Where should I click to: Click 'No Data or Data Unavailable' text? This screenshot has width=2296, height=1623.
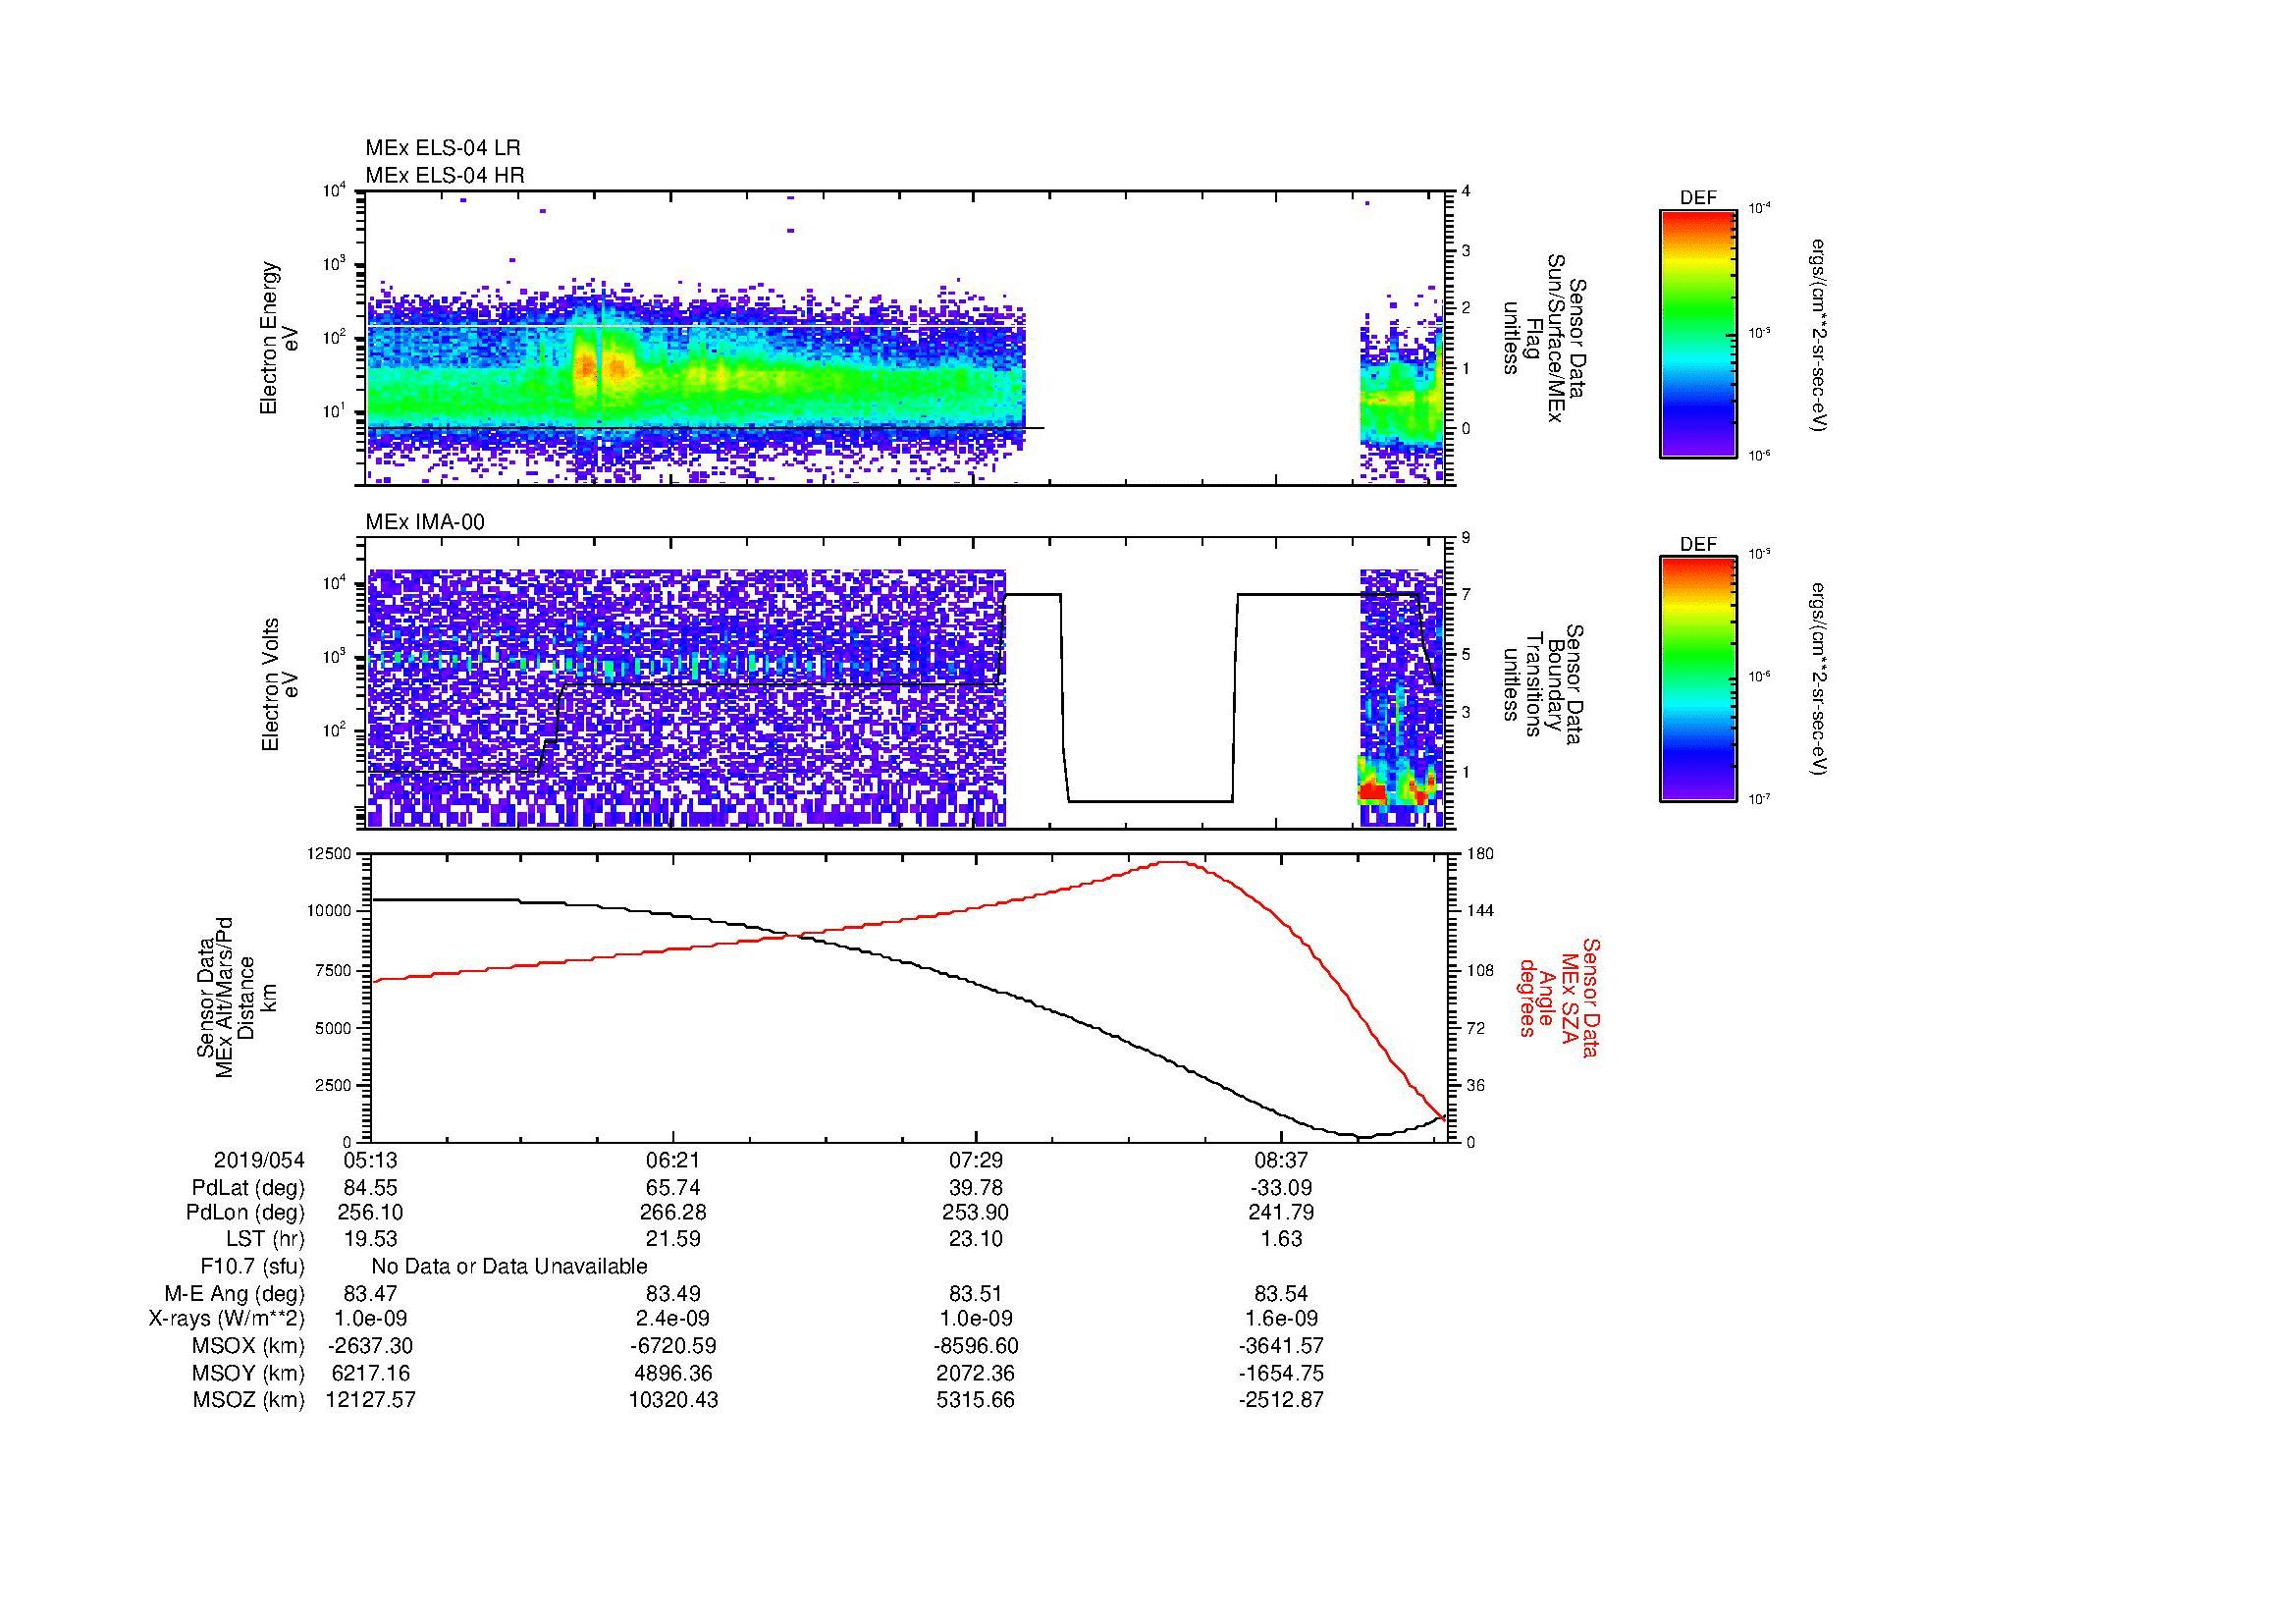point(509,1267)
